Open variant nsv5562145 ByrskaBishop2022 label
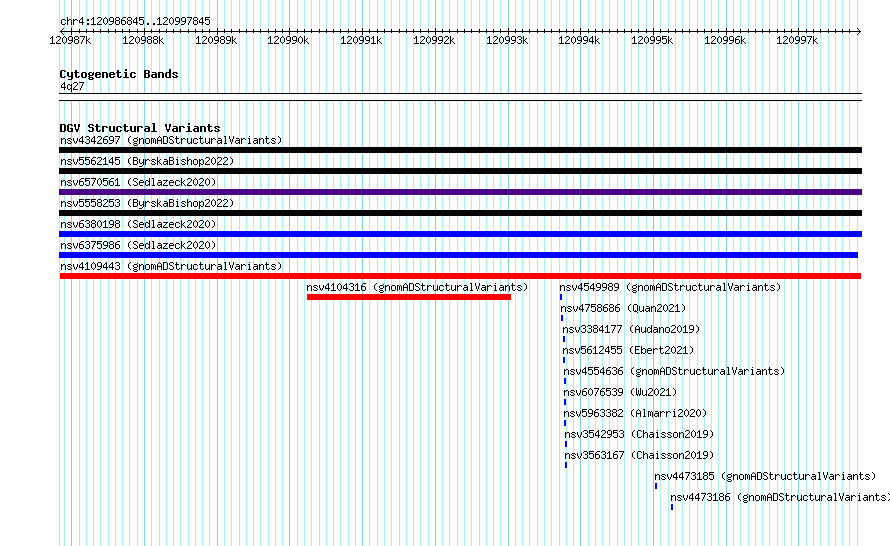The width and height of the screenshot is (890, 546). (x=147, y=161)
